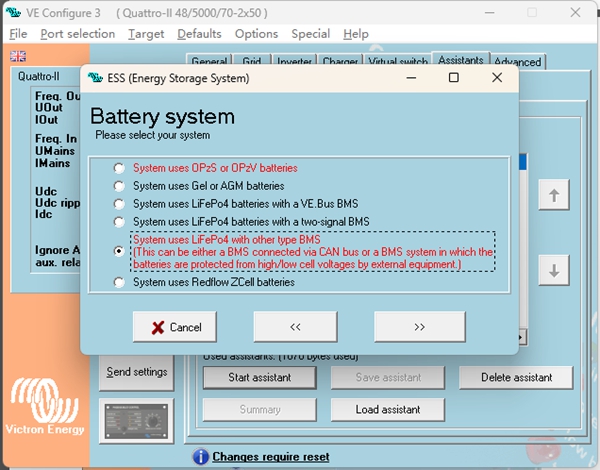This screenshot has height=470, width=600.
Task: Click the VE Configure title bar app icon
Action: click(13, 13)
